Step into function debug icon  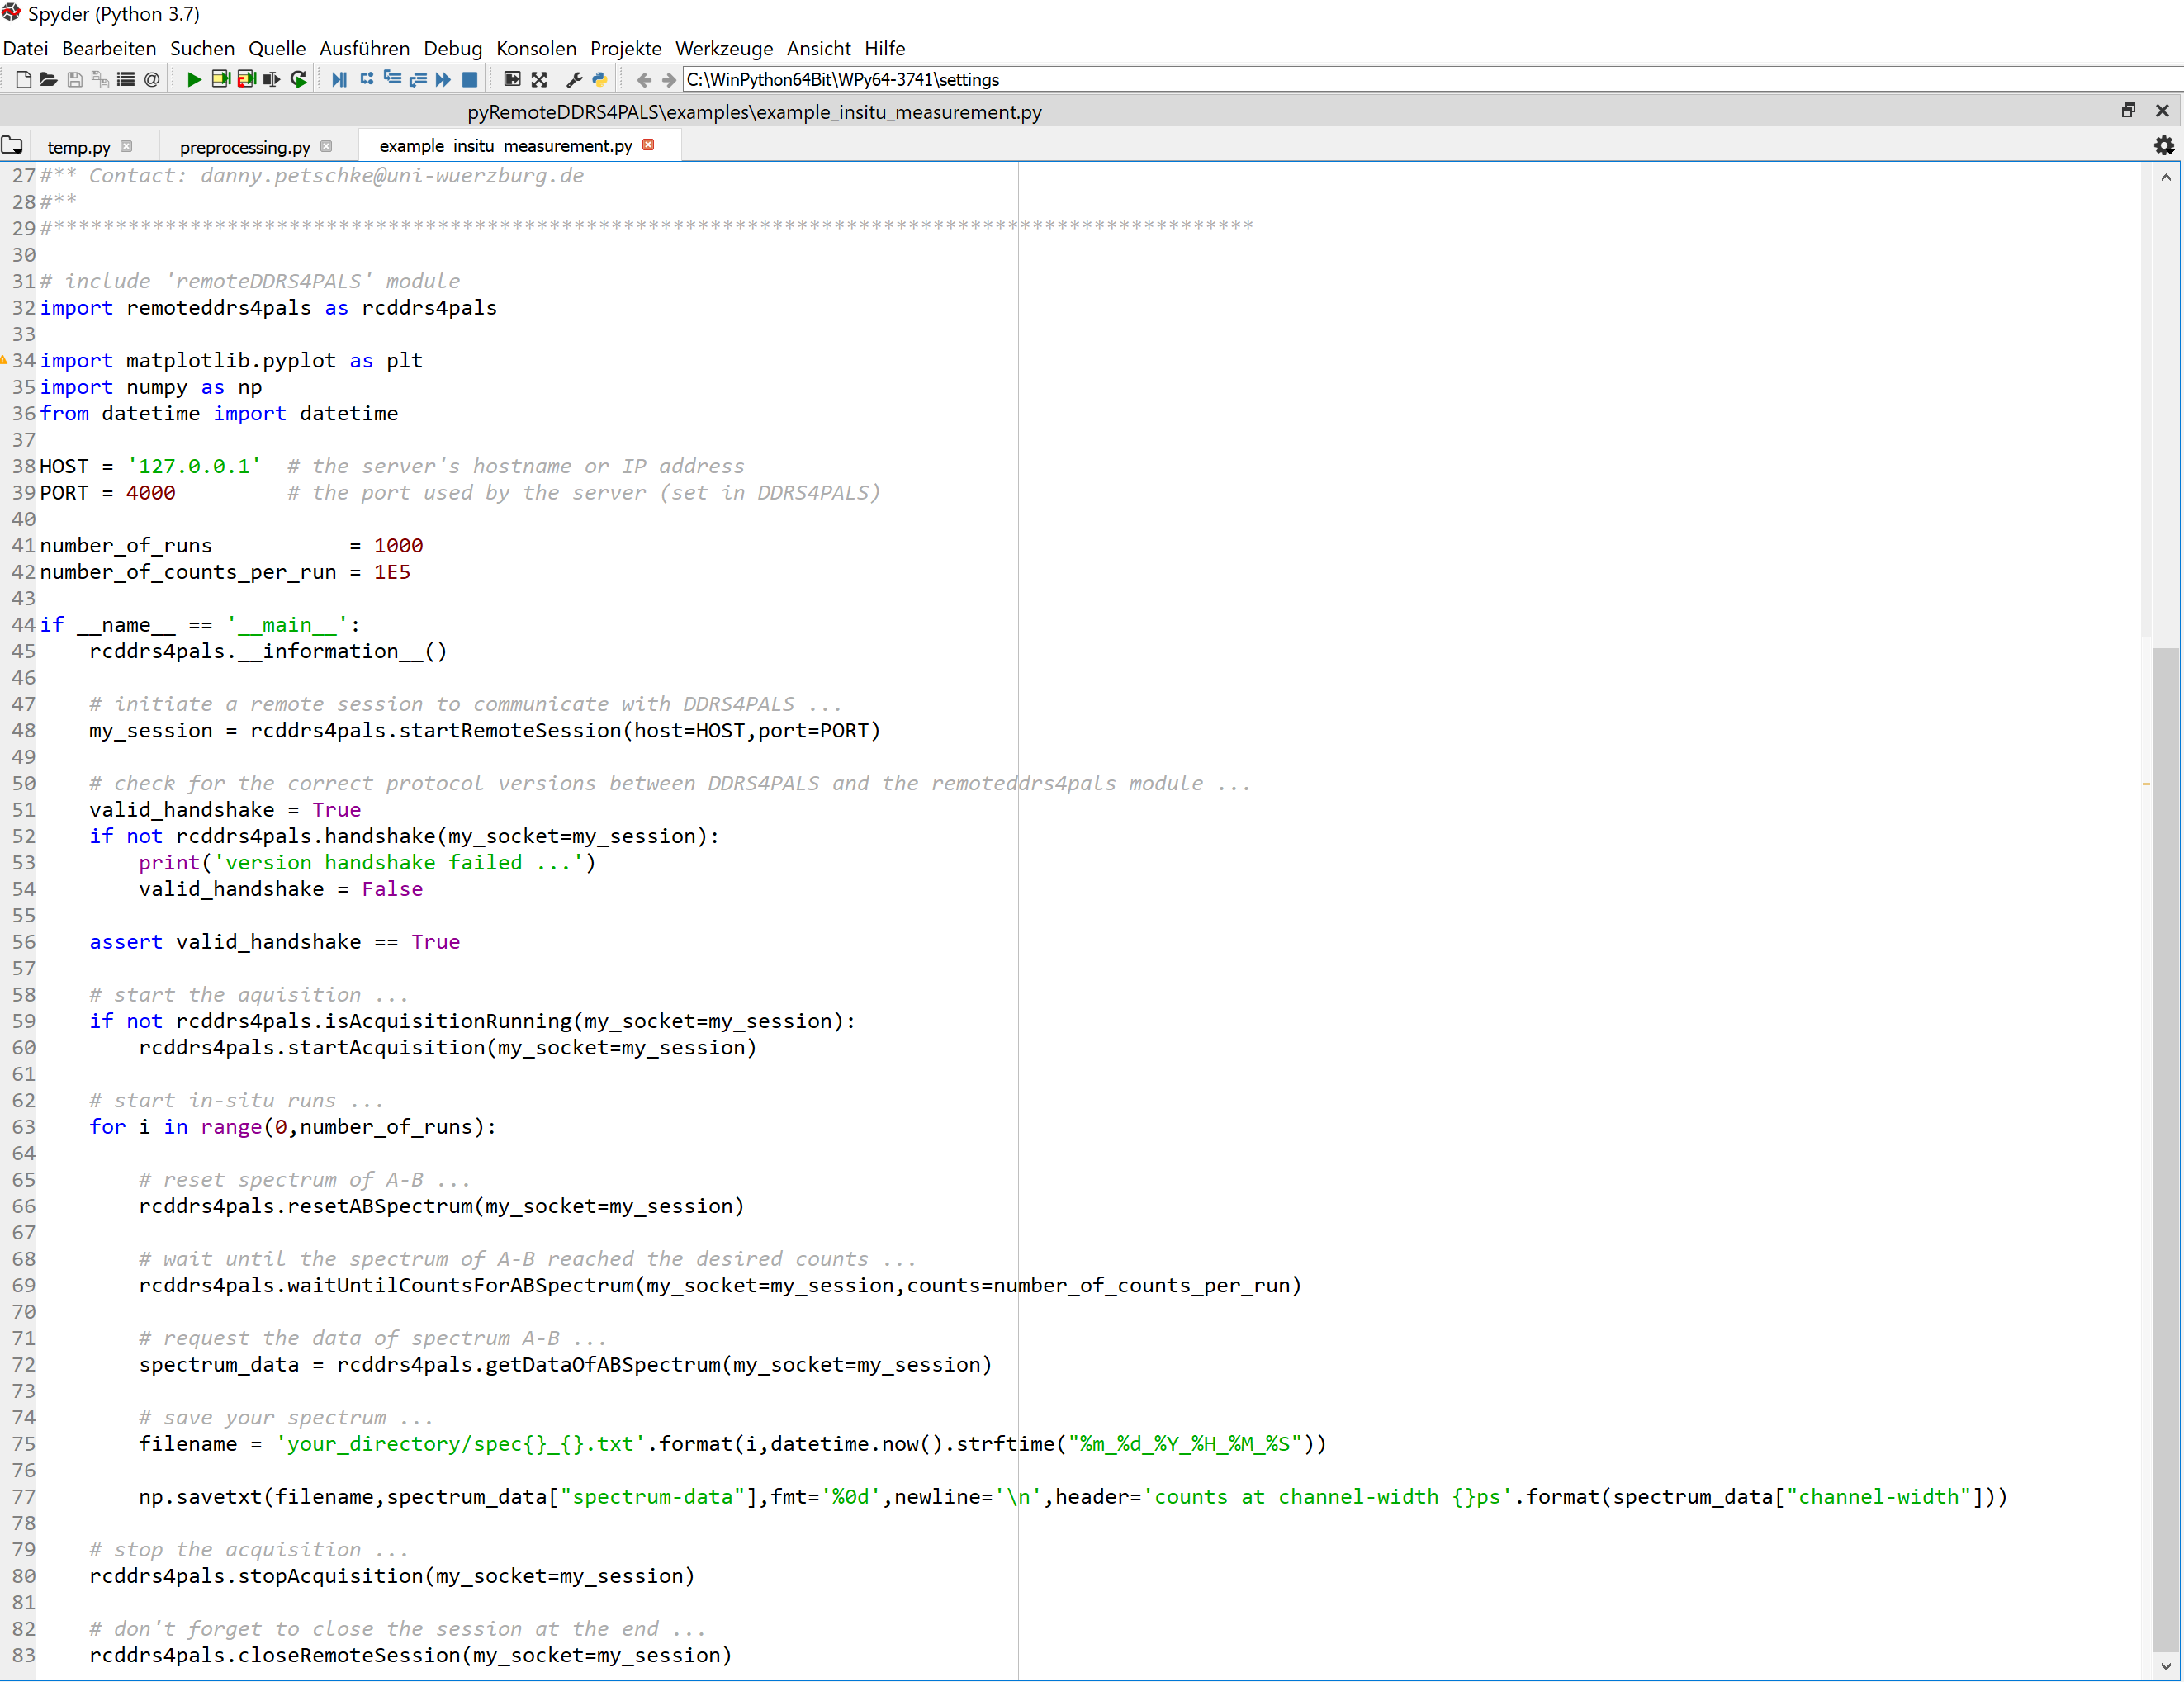coord(393,80)
